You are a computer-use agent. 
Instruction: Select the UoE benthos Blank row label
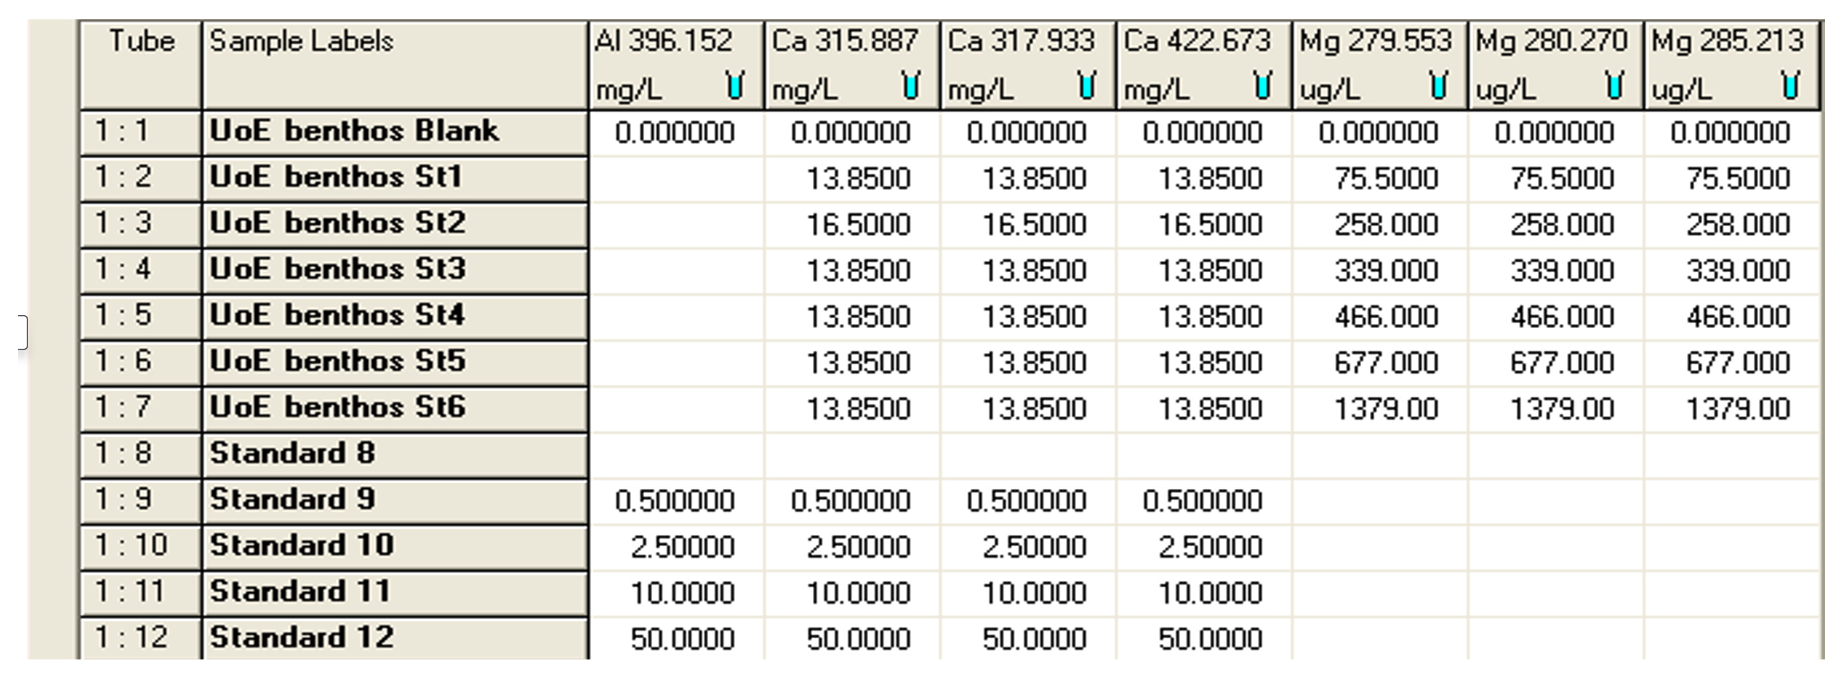pos(394,132)
